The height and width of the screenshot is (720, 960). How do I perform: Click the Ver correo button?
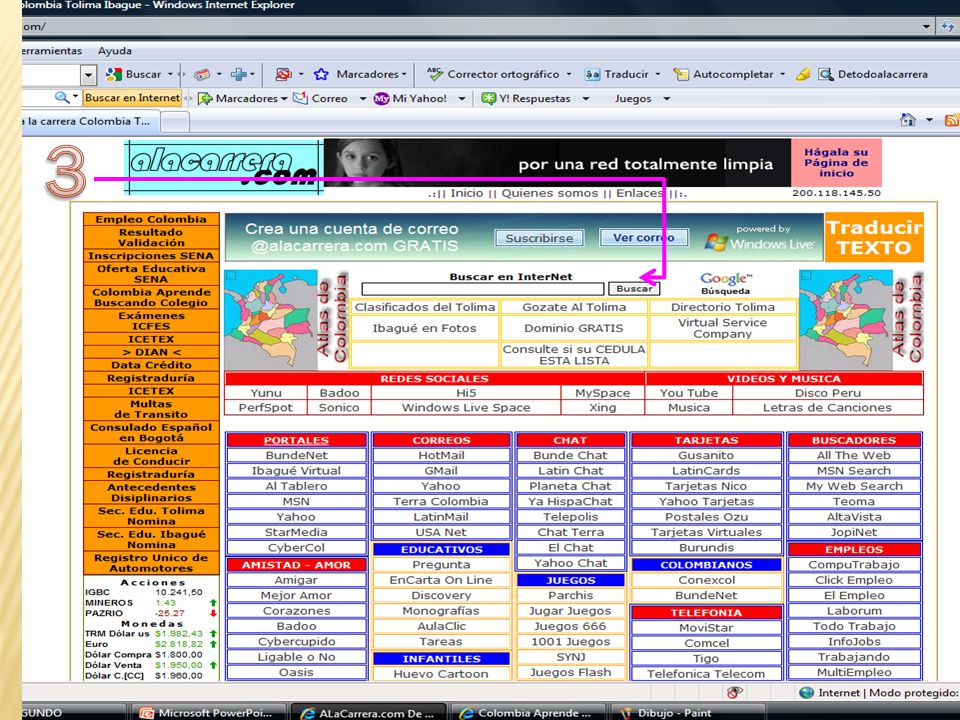point(643,238)
